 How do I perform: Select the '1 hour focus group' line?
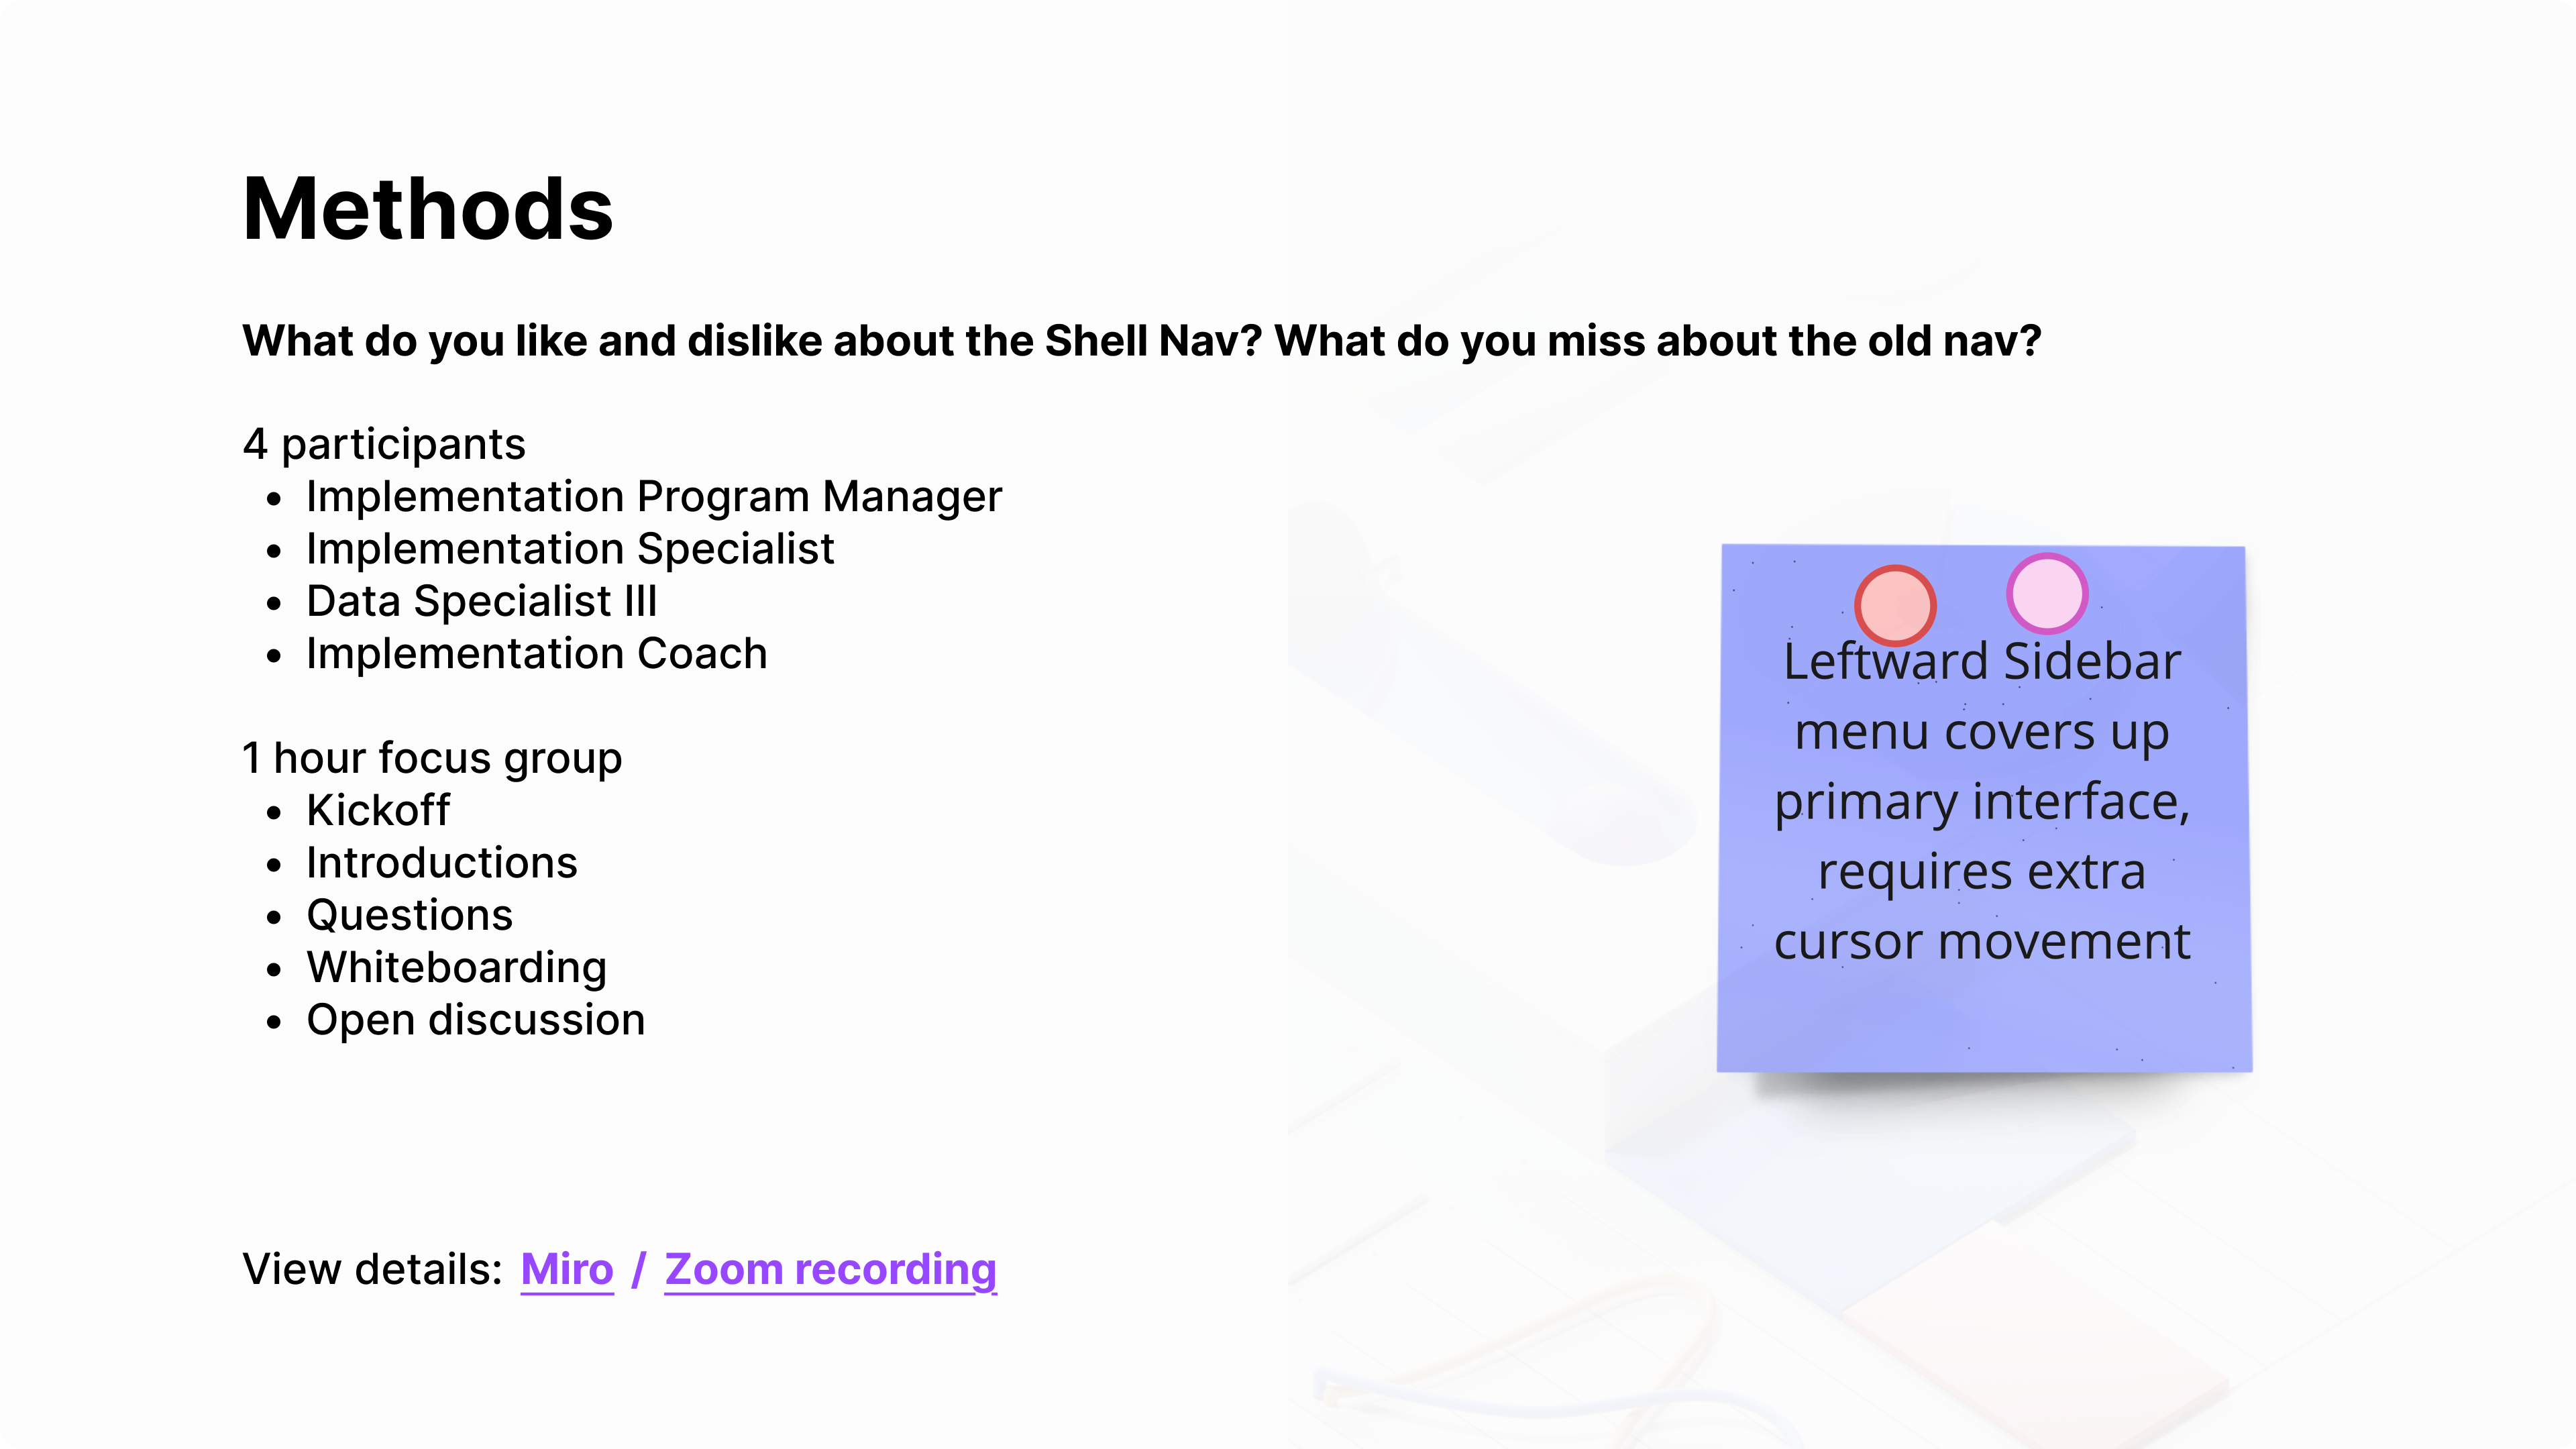coord(432,758)
